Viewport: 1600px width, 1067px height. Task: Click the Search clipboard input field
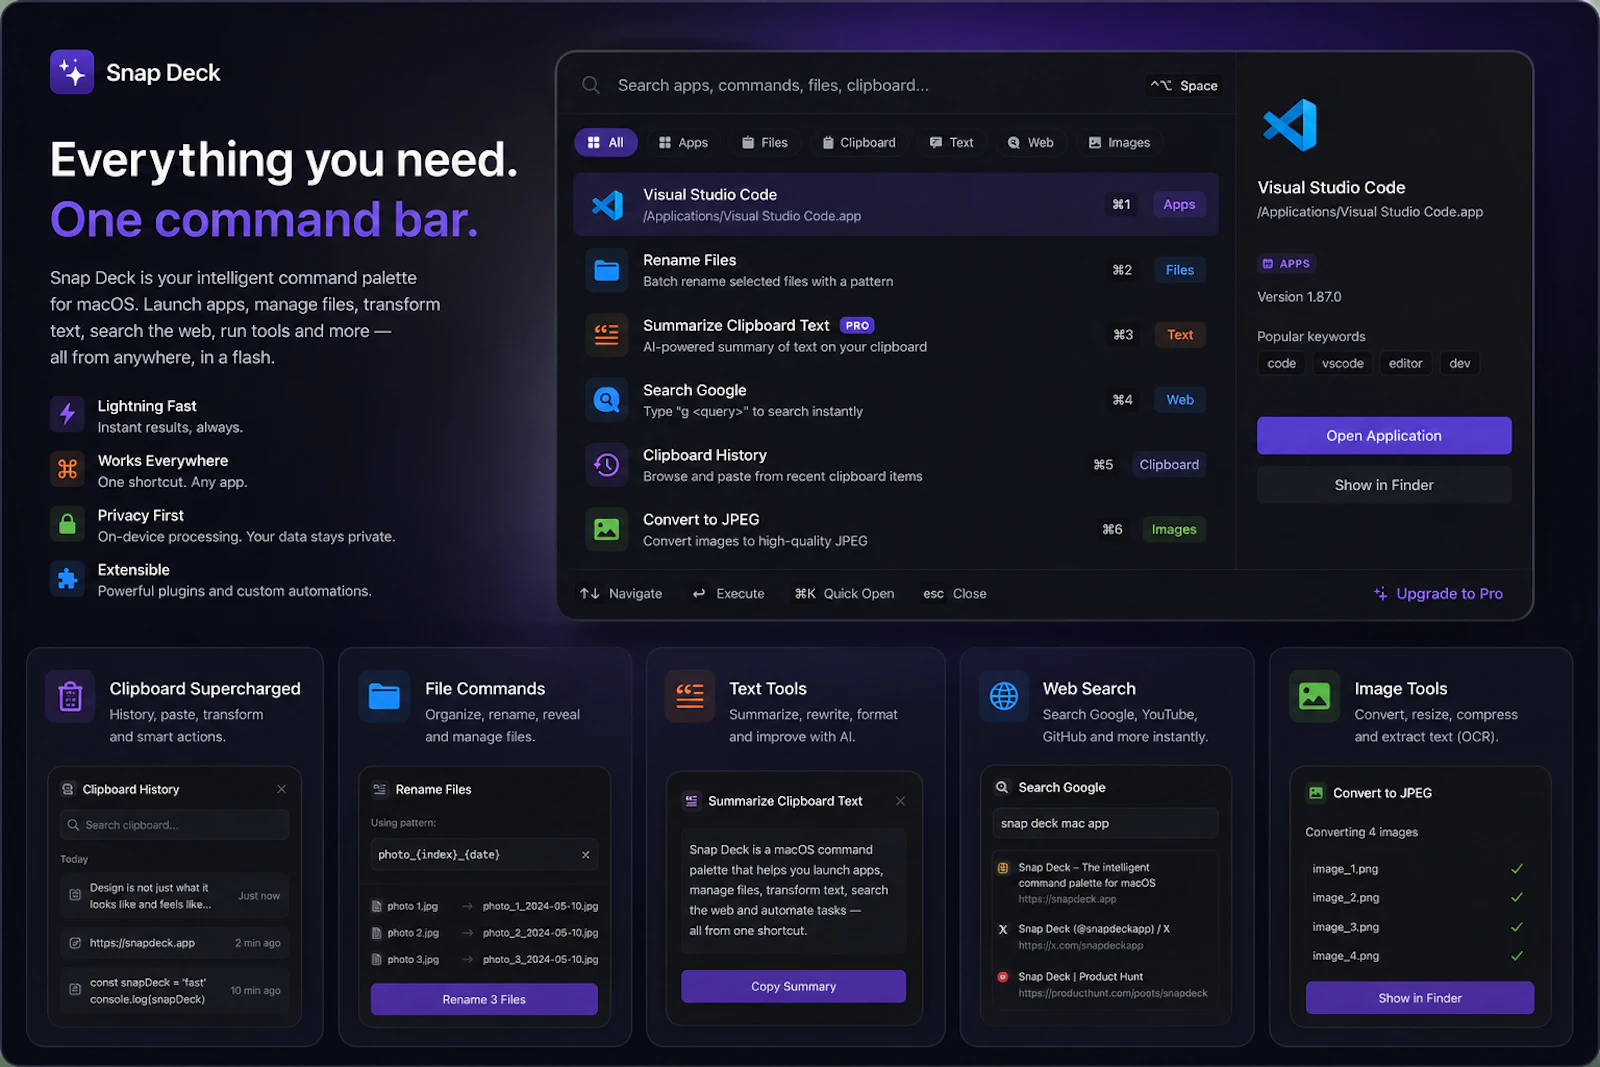(x=174, y=825)
